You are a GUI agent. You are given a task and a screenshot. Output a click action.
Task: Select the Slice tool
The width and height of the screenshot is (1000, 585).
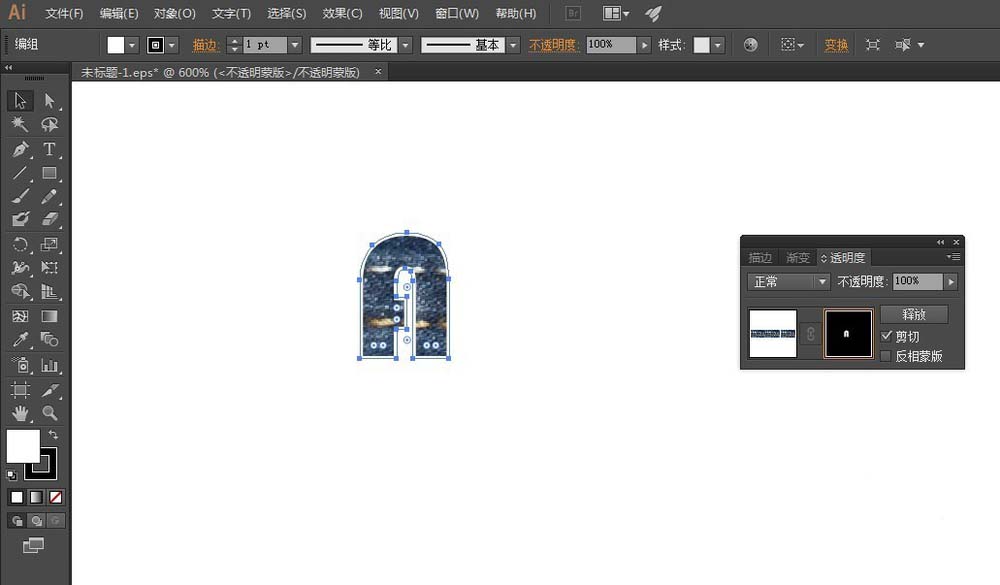coord(49,390)
